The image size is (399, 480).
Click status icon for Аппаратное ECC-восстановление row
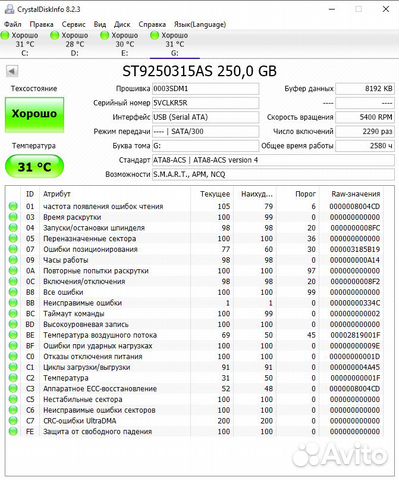tap(13, 389)
